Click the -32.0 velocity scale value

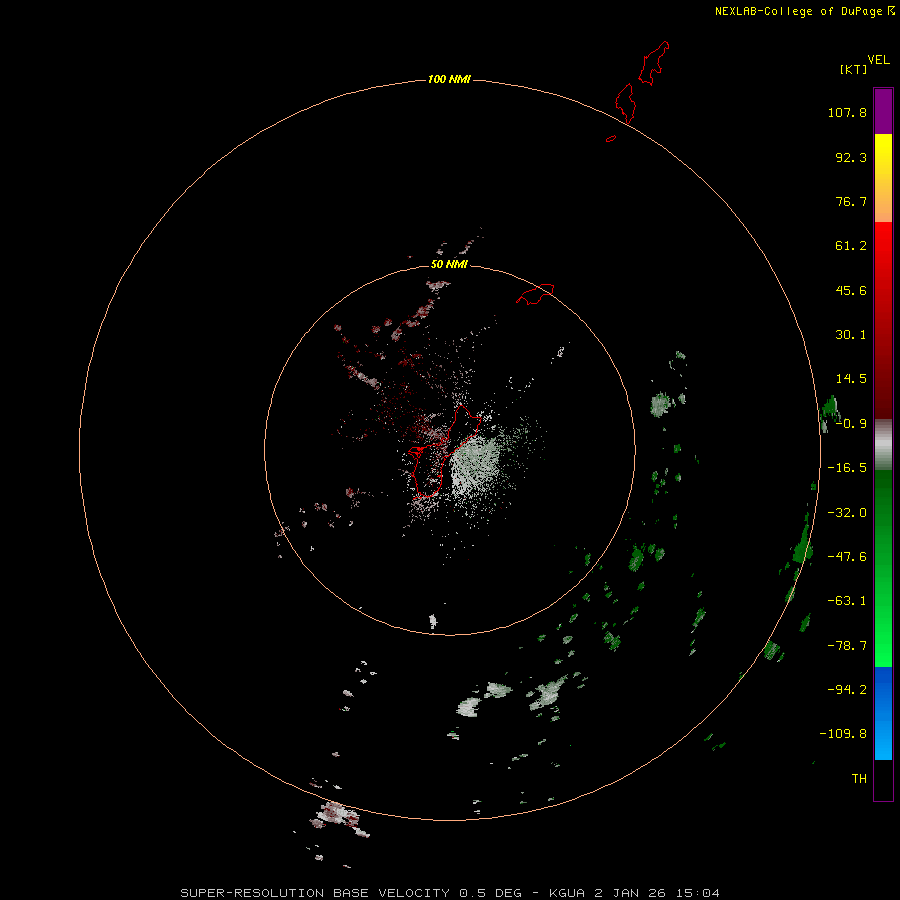[x=847, y=513]
